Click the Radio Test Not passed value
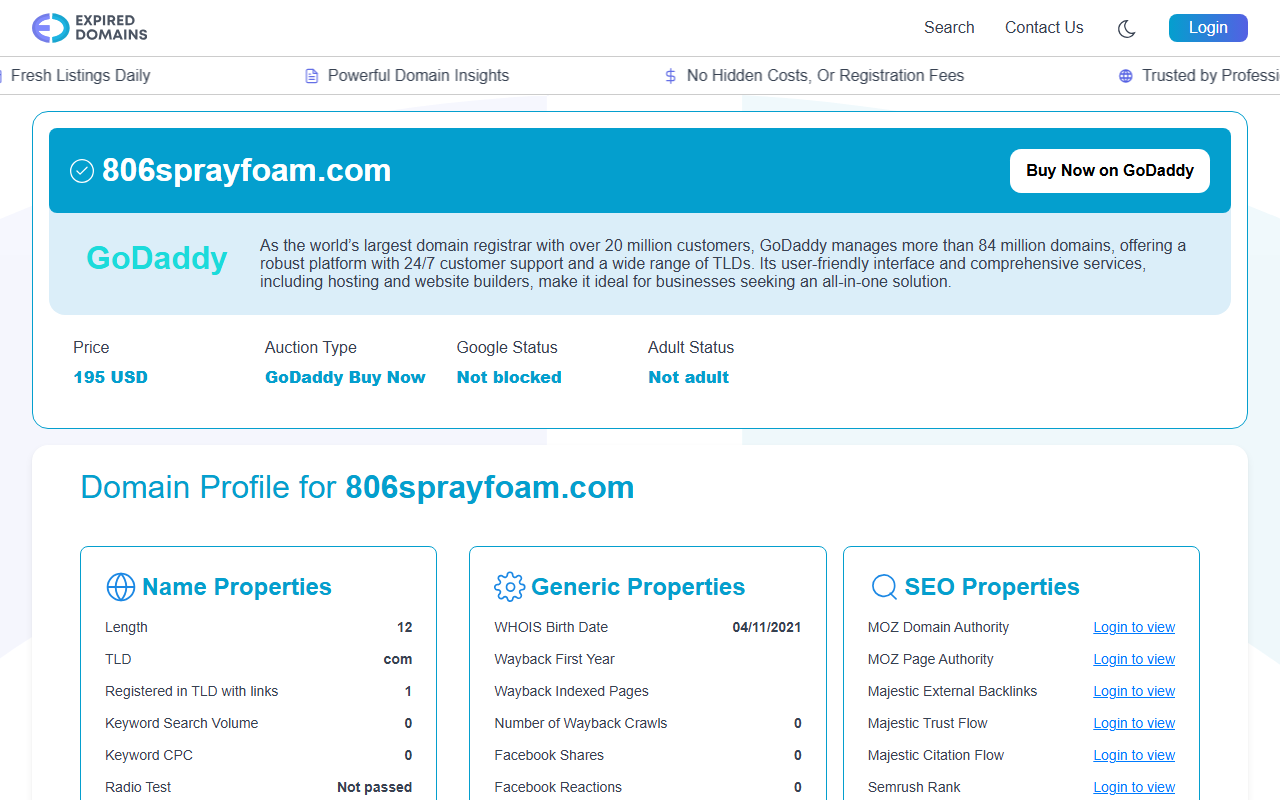 tap(374, 787)
